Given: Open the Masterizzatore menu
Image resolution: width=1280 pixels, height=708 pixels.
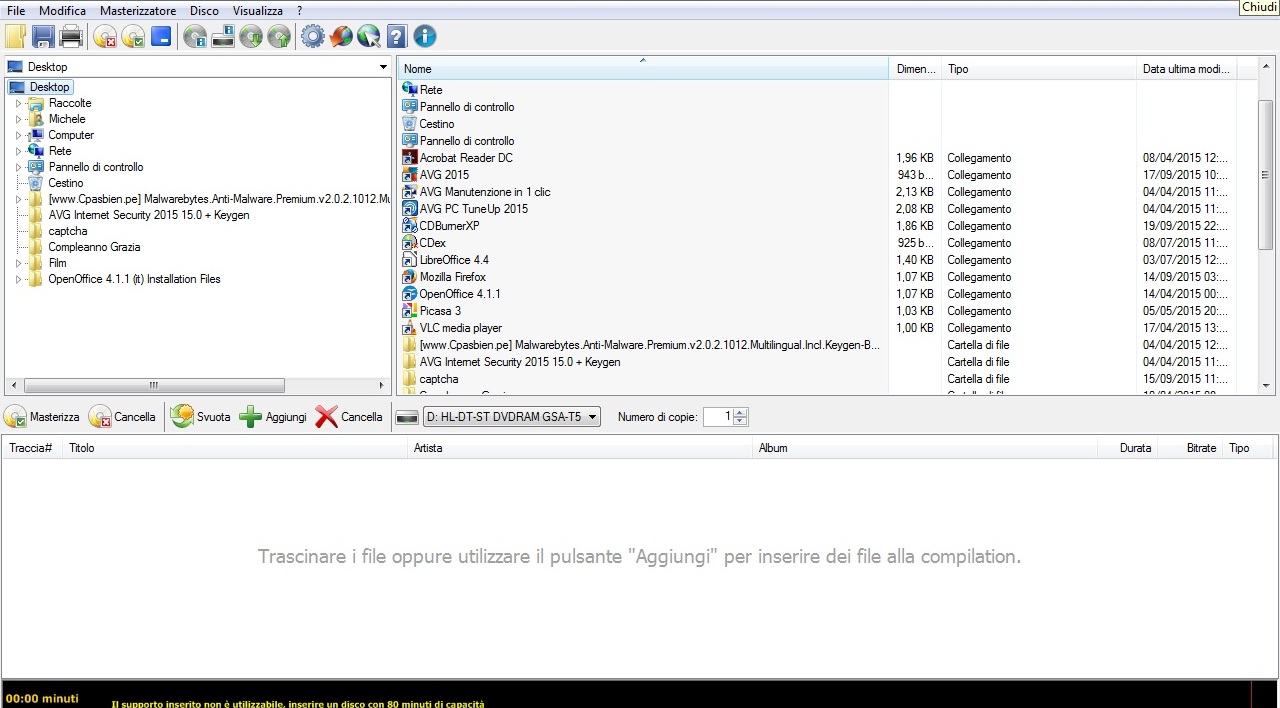Looking at the screenshot, I should (138, 10).
